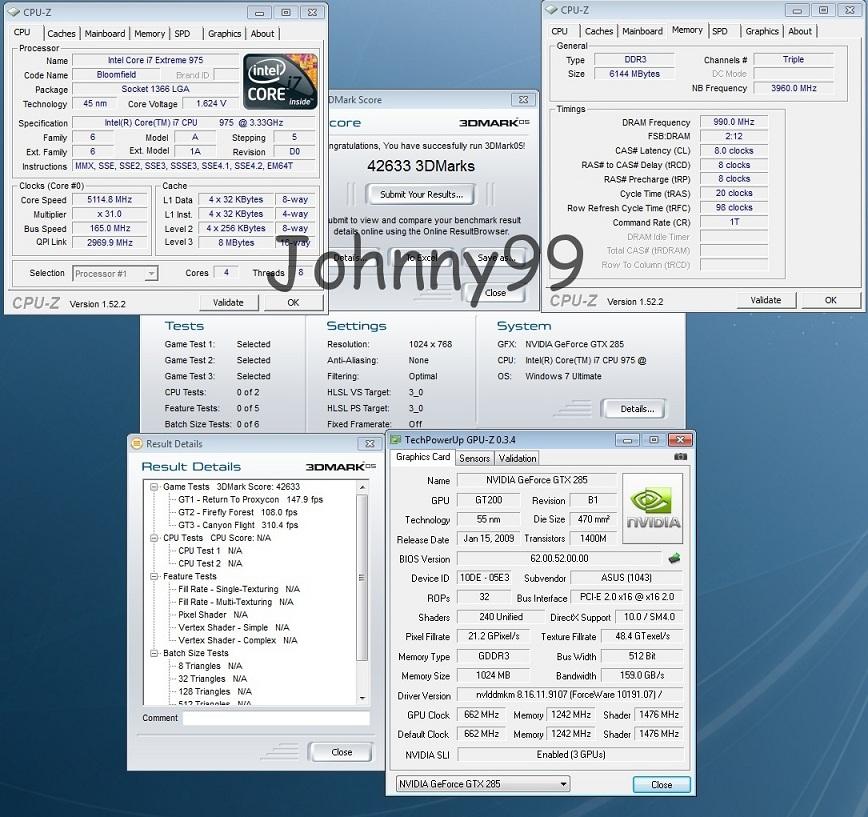Screen dimensions: 868x817
Task: Click the scroll down arrow in Result Details
Action: click(362, 698)
